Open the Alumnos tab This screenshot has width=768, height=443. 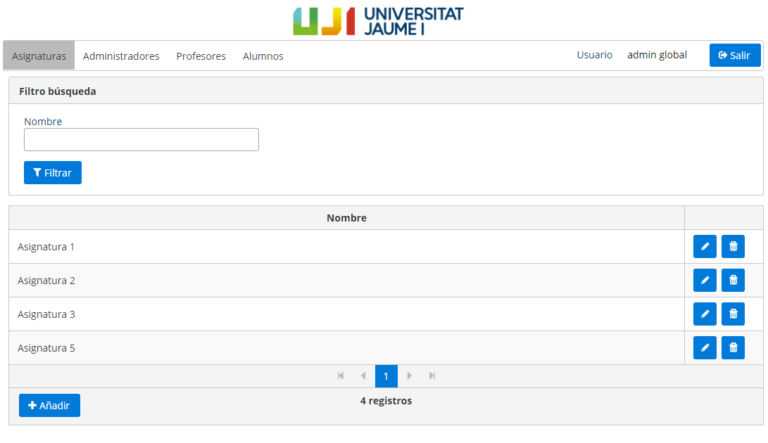(263, 56)
